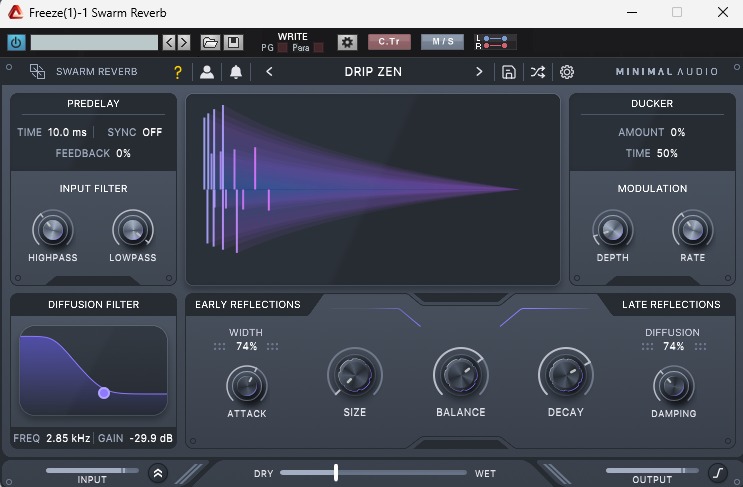Click the handle right of width 74%
Screen dimensions: 743x487
(x=272, y=347)
